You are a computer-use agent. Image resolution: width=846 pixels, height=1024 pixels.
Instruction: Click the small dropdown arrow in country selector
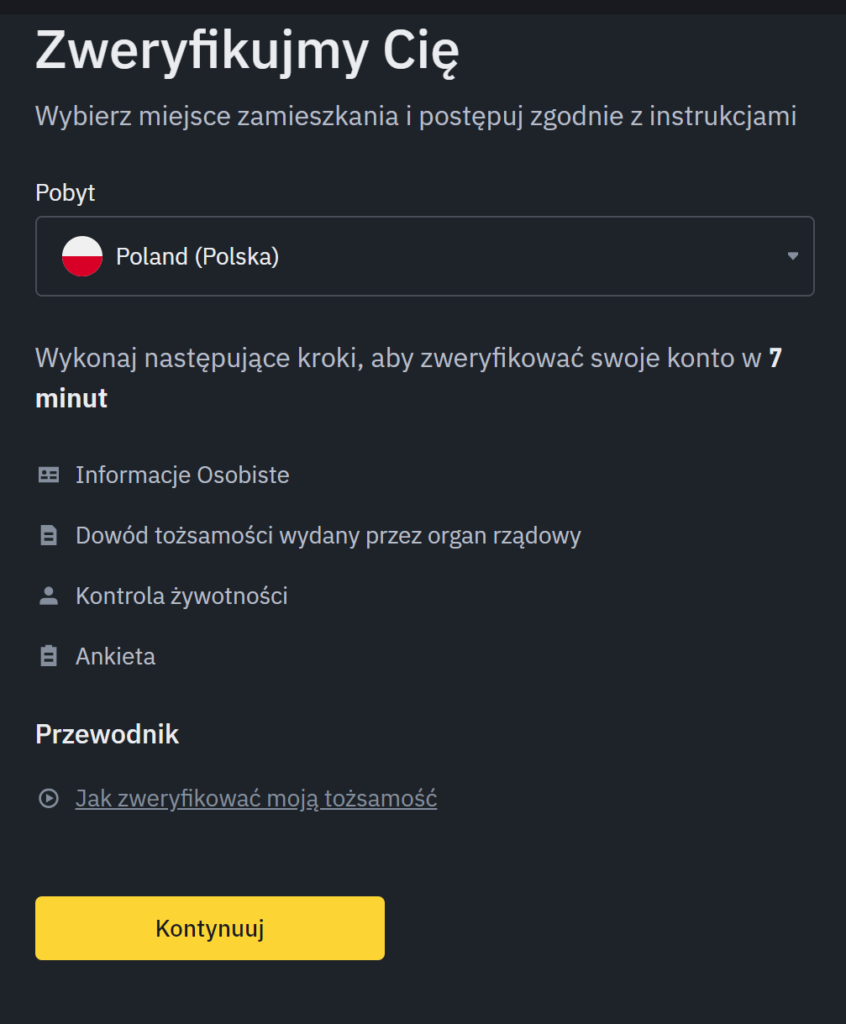click(792, 256)
